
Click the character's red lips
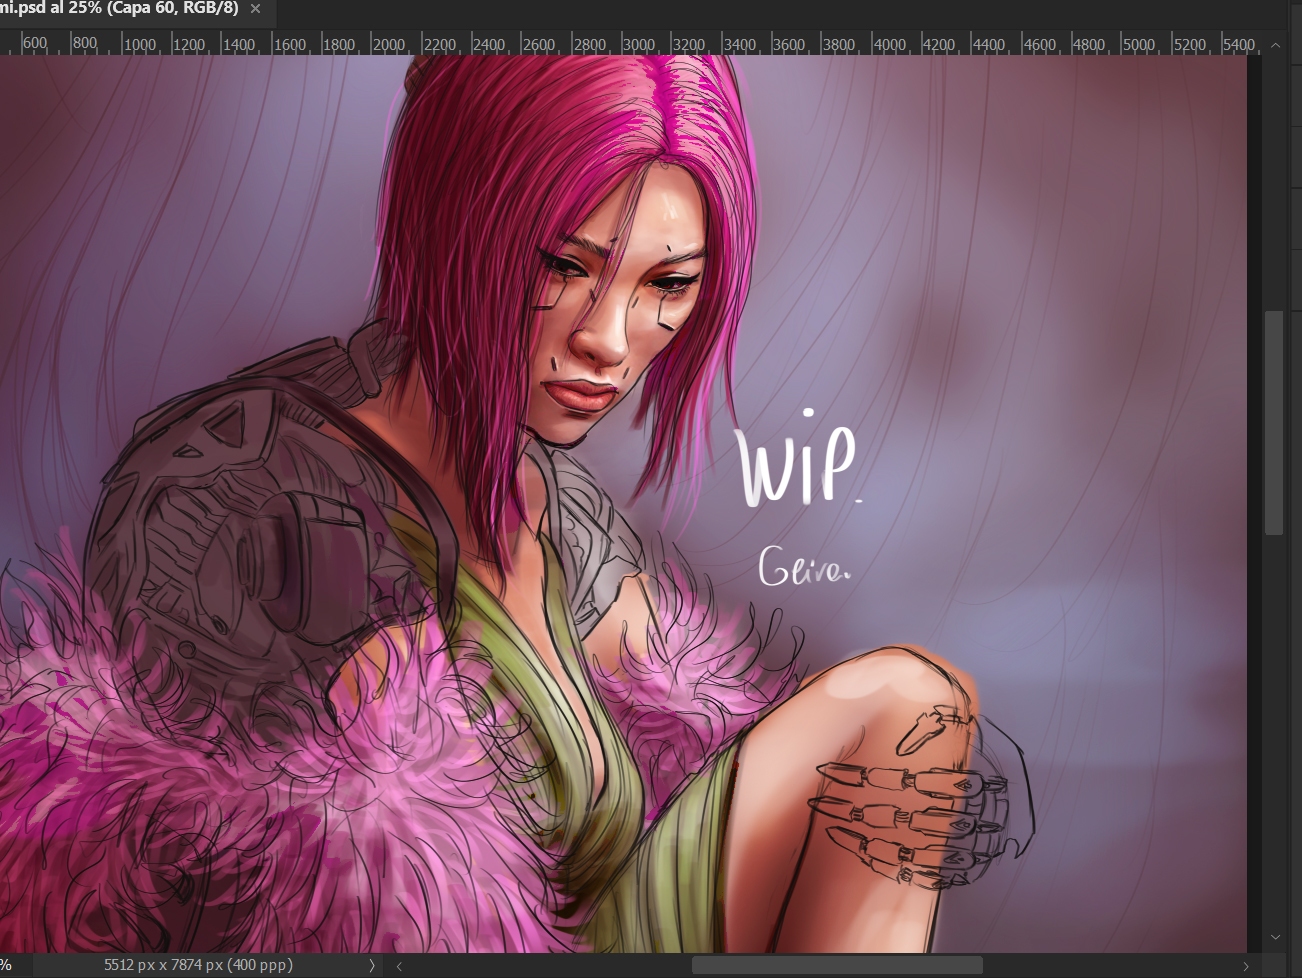[x=583, y=394]
